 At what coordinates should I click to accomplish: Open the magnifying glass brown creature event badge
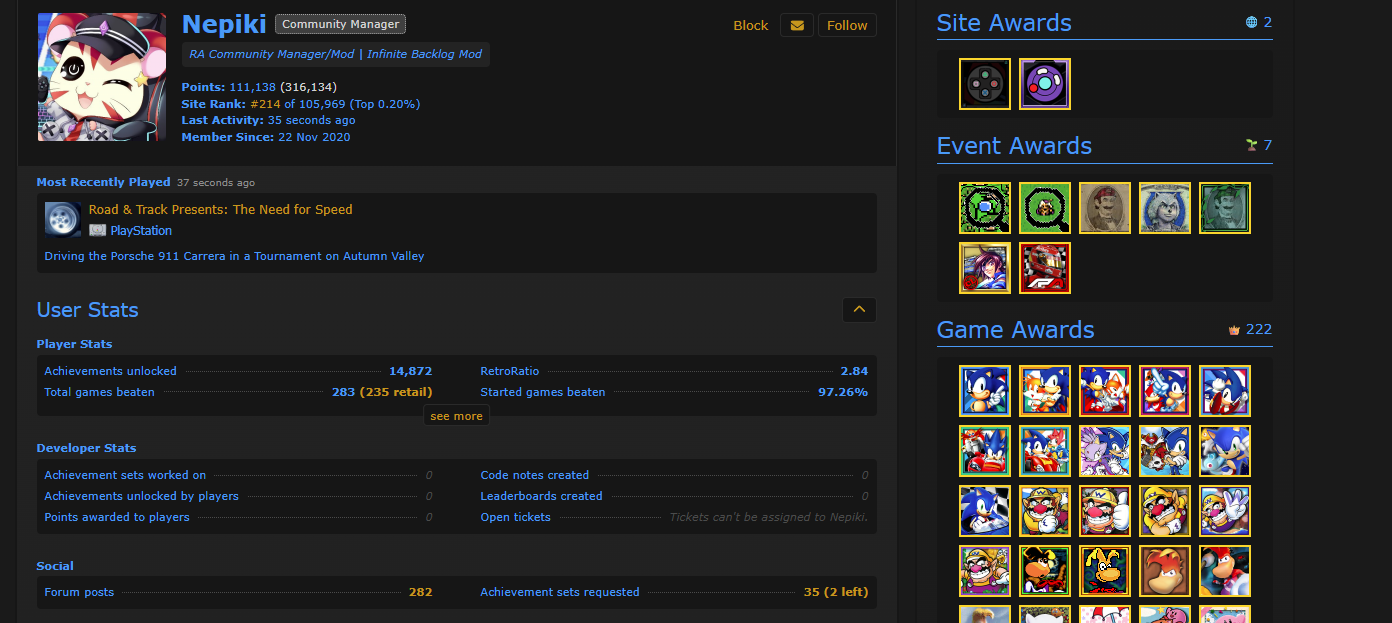tap(1045, 208)
